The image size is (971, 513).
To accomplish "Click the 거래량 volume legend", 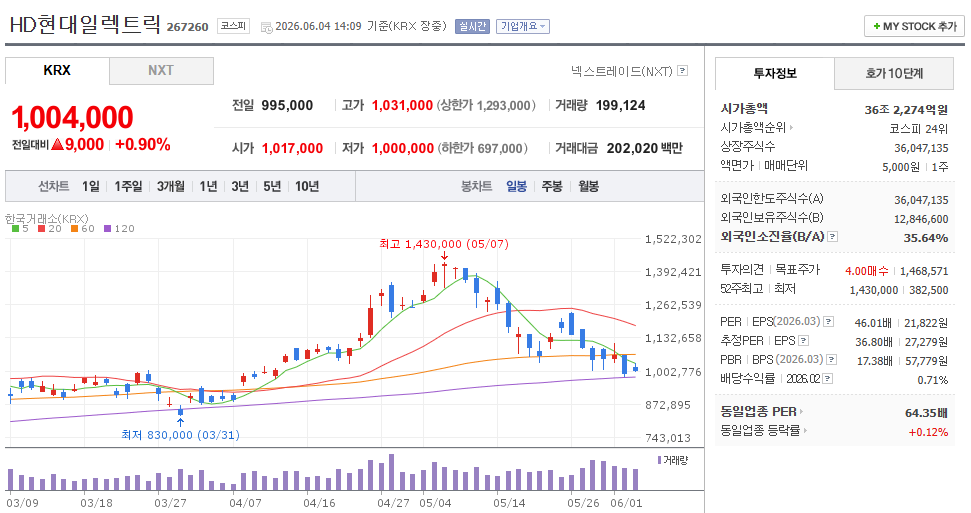I will click(x=673, y=460).
